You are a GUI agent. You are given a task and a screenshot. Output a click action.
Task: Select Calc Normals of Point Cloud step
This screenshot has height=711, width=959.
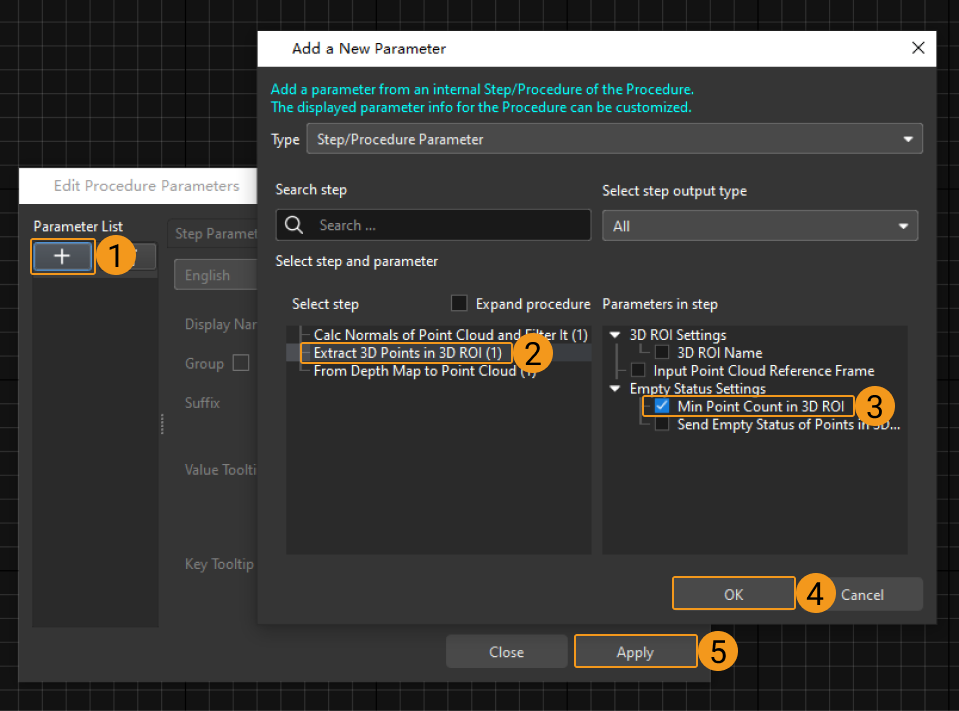450,335
